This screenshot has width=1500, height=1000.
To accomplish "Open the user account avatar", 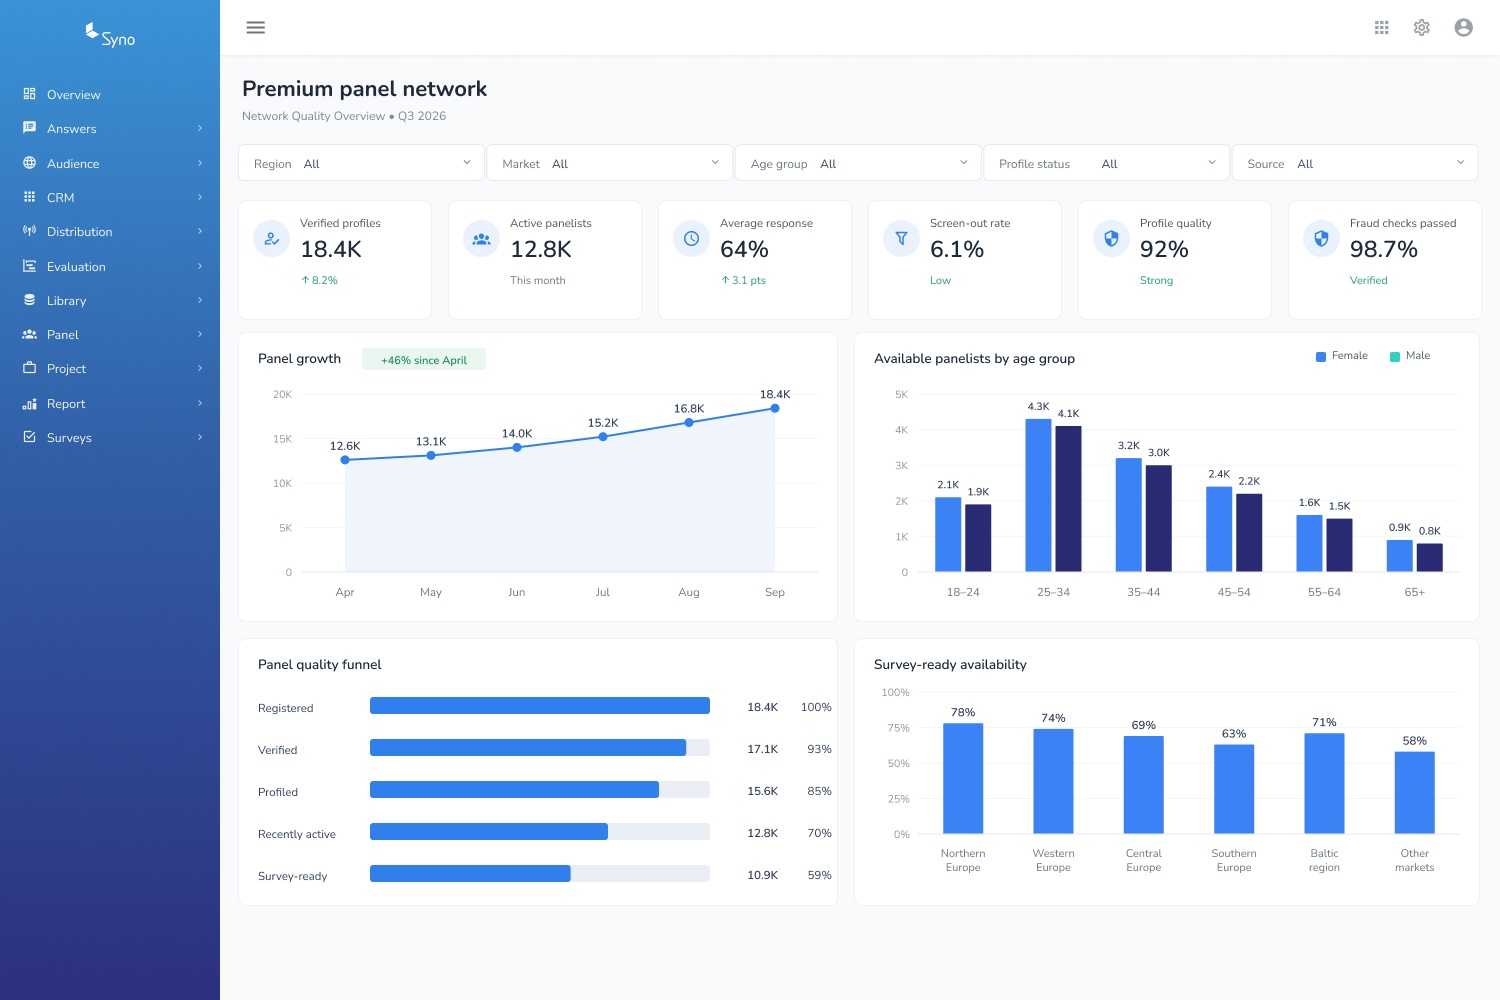I will [x=1464, y=28].
